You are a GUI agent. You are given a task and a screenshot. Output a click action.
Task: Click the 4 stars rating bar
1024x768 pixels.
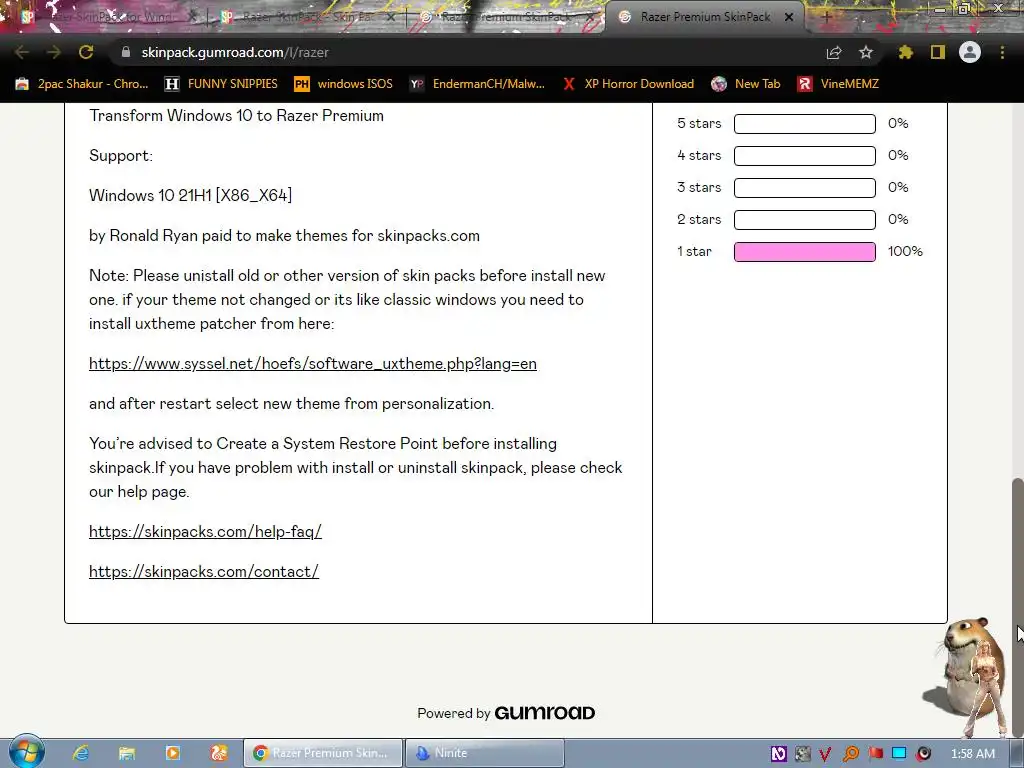[805, 155]
